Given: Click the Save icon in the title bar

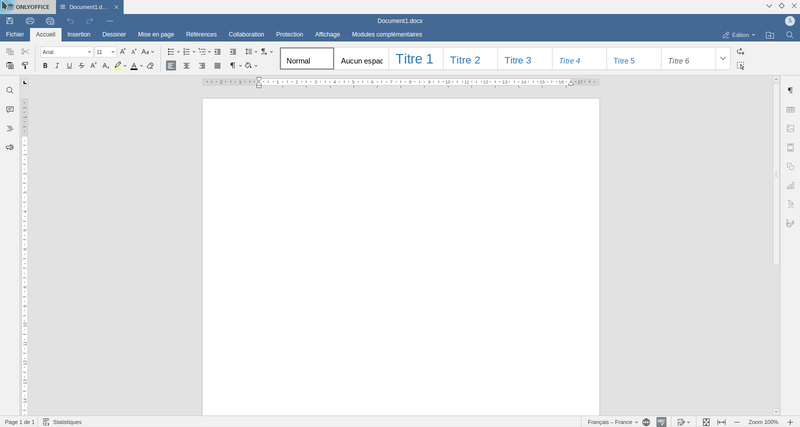Looking at the screenshot, I should [x=10, y=20].
